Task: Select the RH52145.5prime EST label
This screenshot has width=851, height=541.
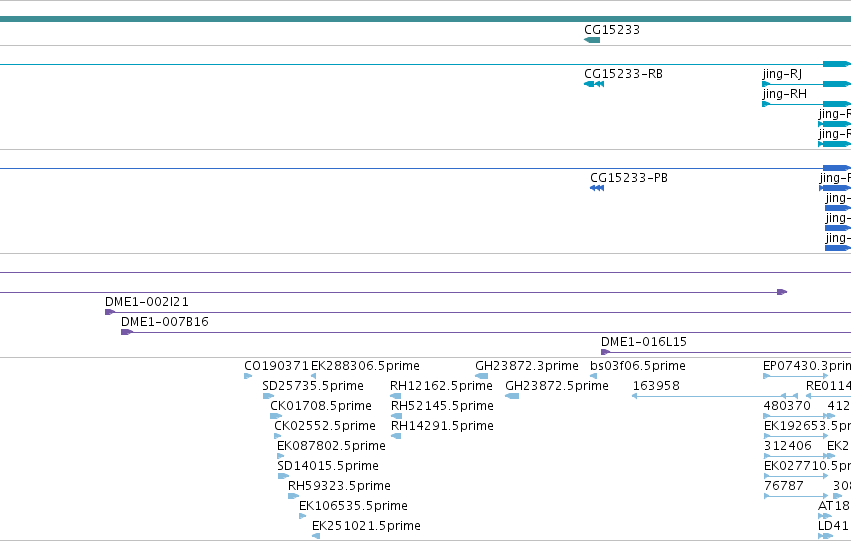Action: (x=442, y=406)
